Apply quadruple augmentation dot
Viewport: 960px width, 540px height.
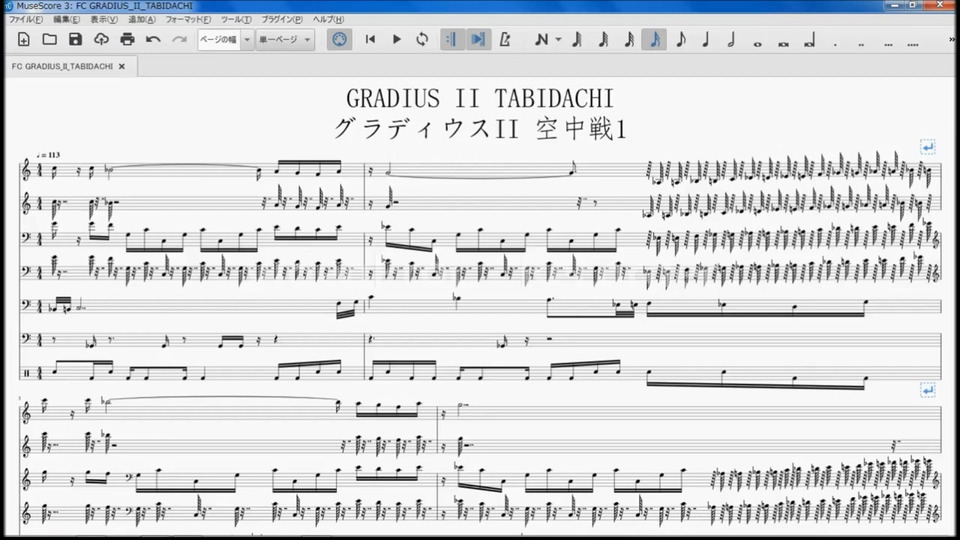tap(913, 43)
